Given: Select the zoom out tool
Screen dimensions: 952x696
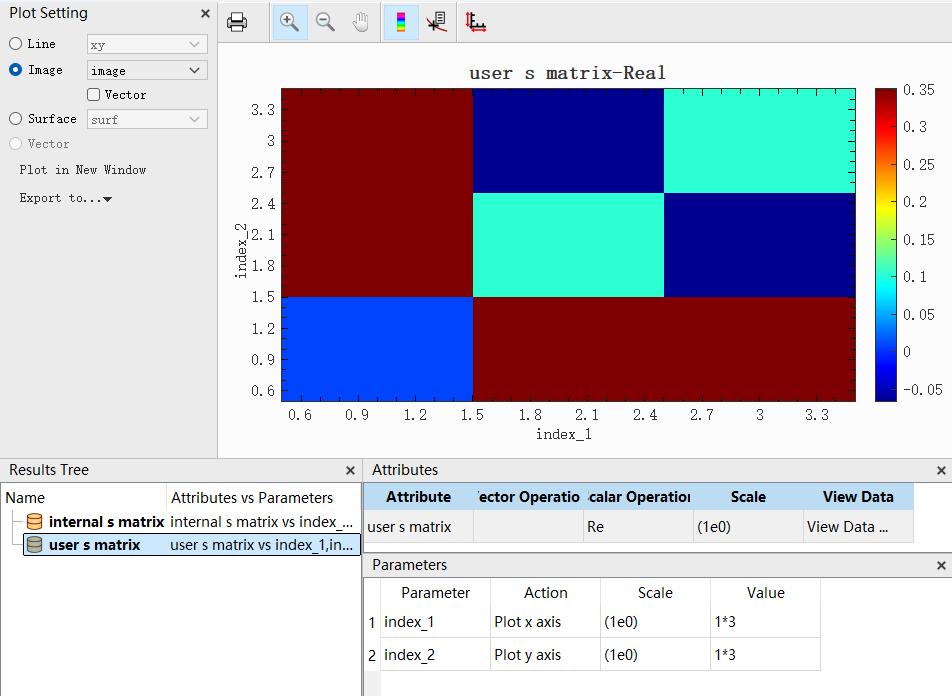Looking at the screenshot, I should click(325, 22).
